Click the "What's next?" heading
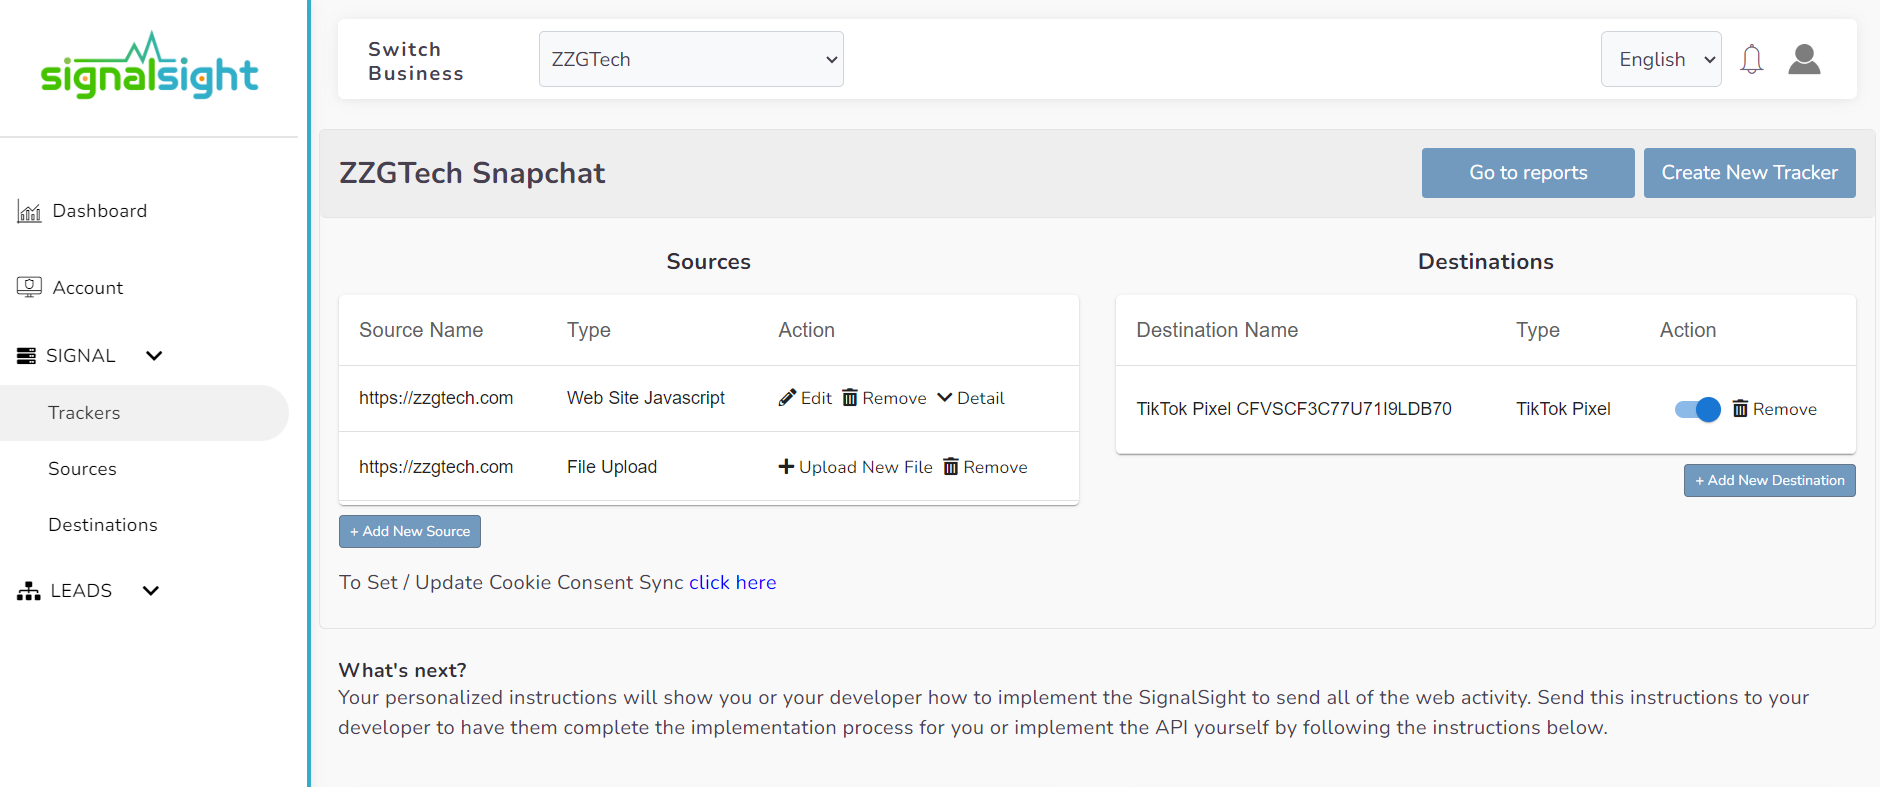 tap(402, 670)
